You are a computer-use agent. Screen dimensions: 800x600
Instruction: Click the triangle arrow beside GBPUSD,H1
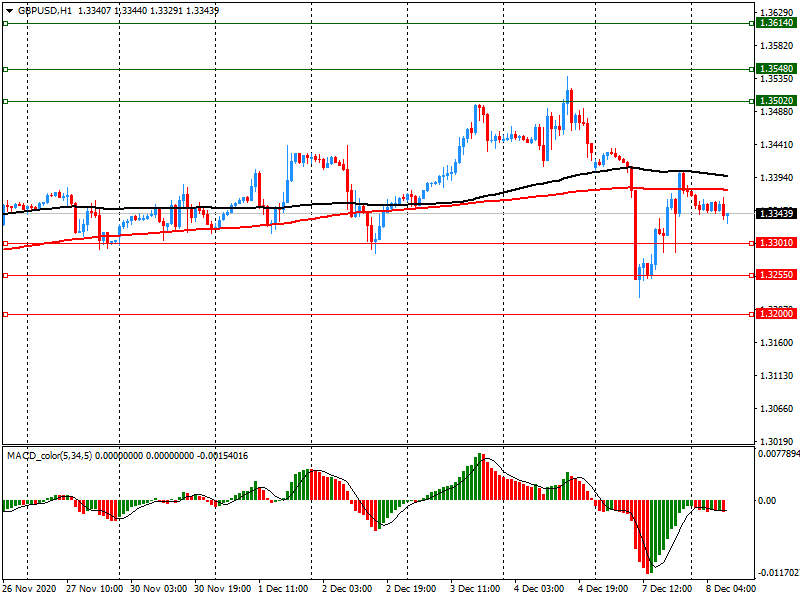click(x=7, y=10)
